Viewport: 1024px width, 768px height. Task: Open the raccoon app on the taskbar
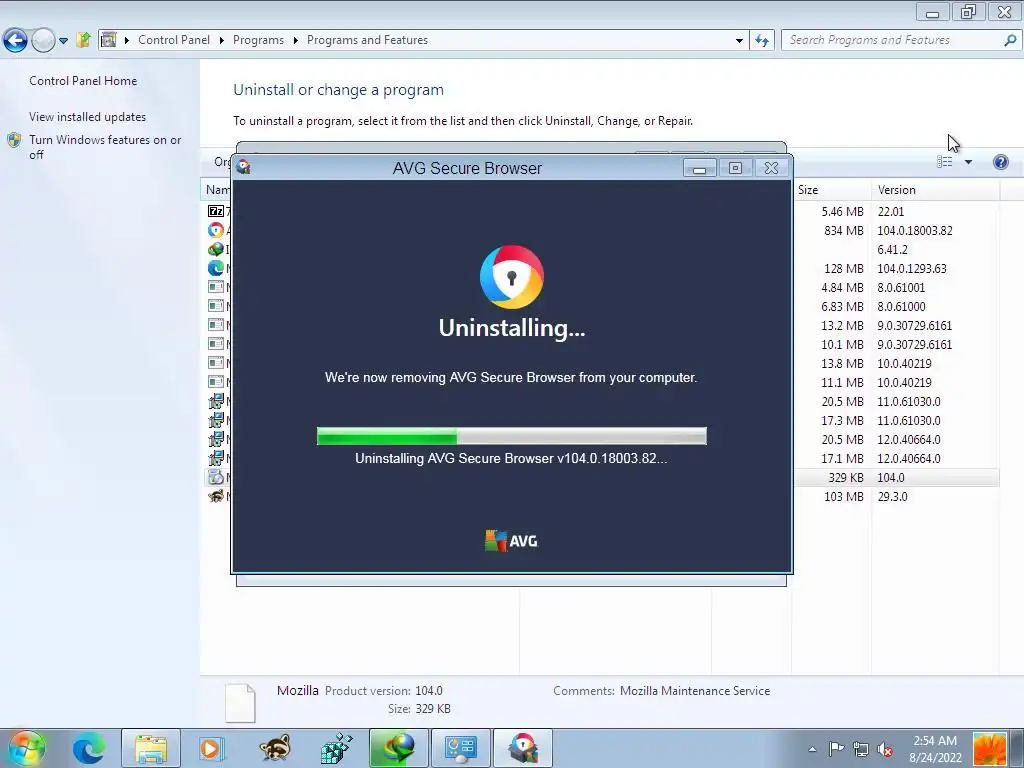point(274,748)
